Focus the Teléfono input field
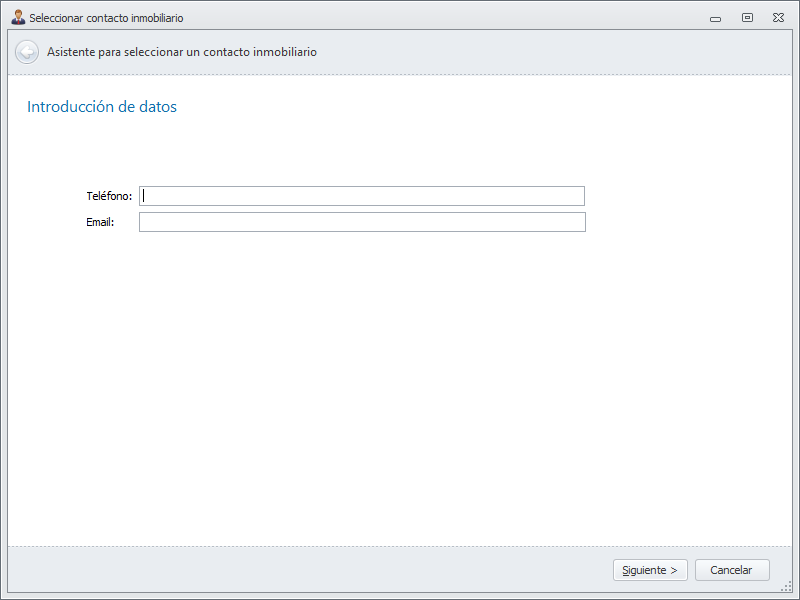The image size is (800, 600). pos(362,196)
